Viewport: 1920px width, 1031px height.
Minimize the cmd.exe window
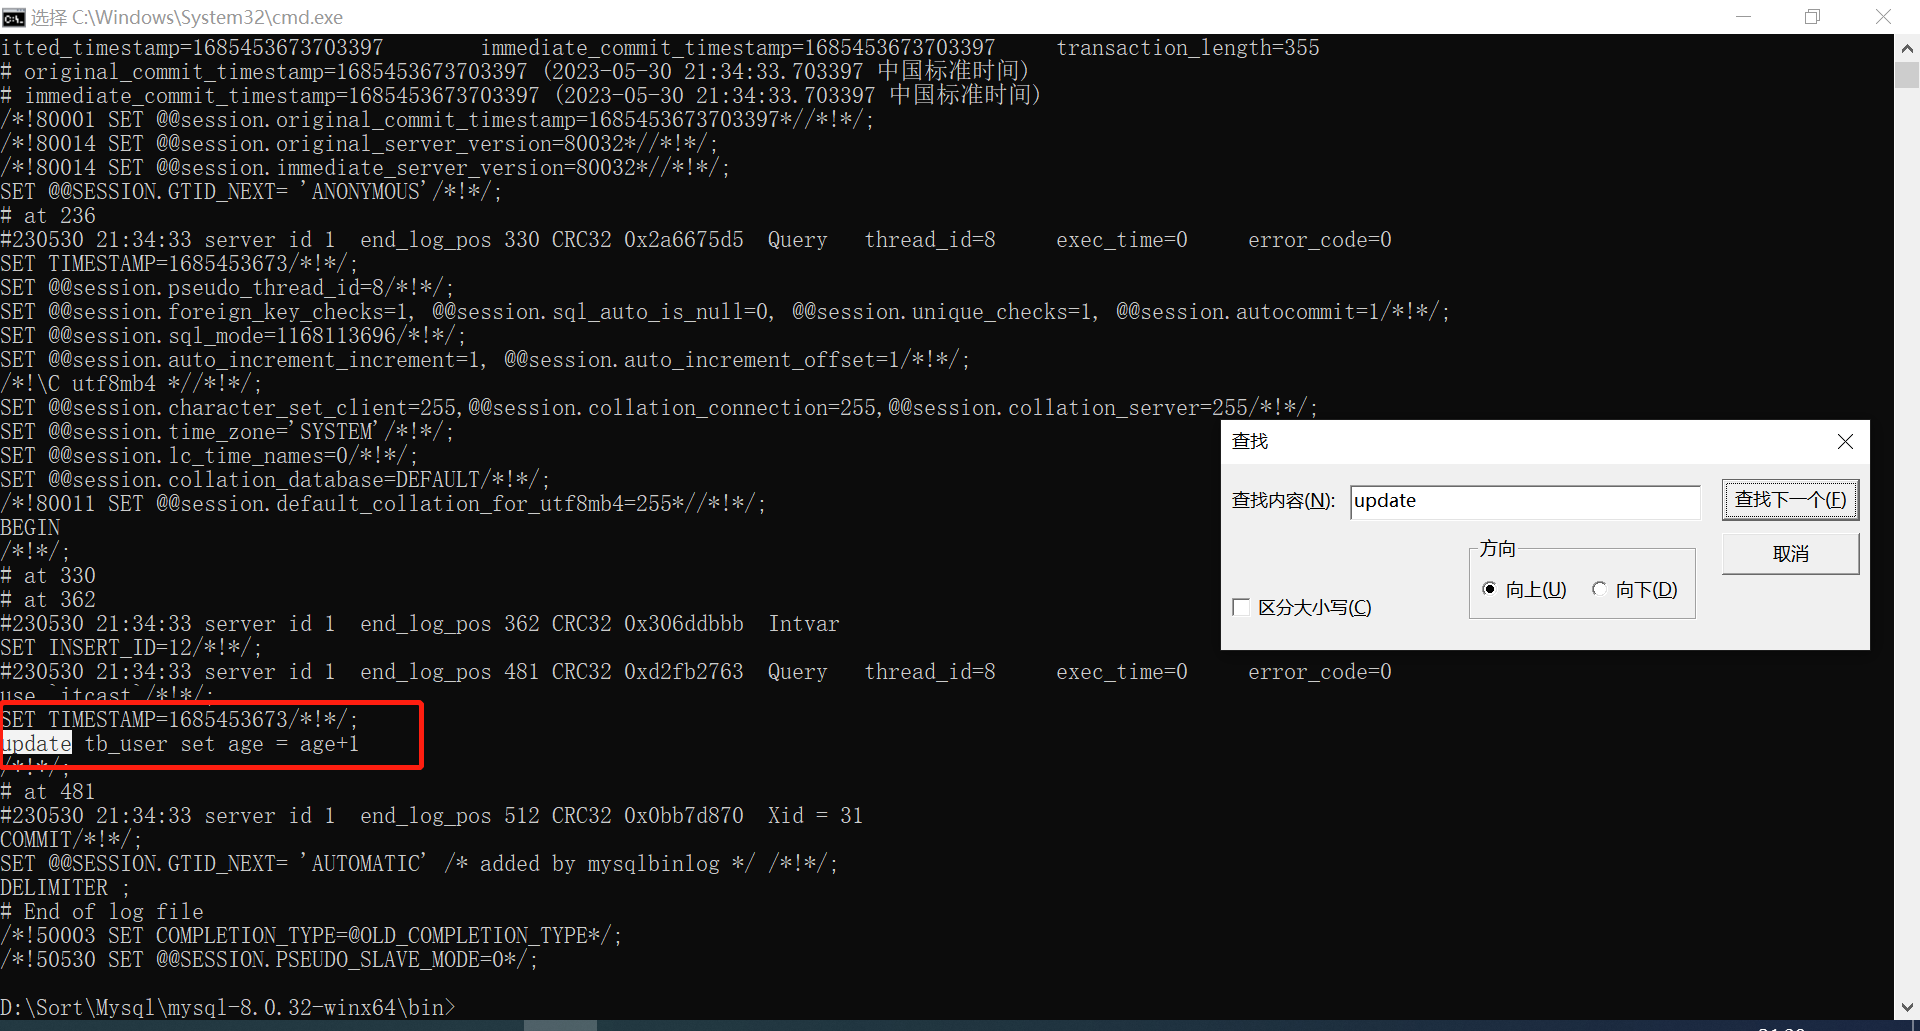pyautogui.click(x=1743, y=17)
